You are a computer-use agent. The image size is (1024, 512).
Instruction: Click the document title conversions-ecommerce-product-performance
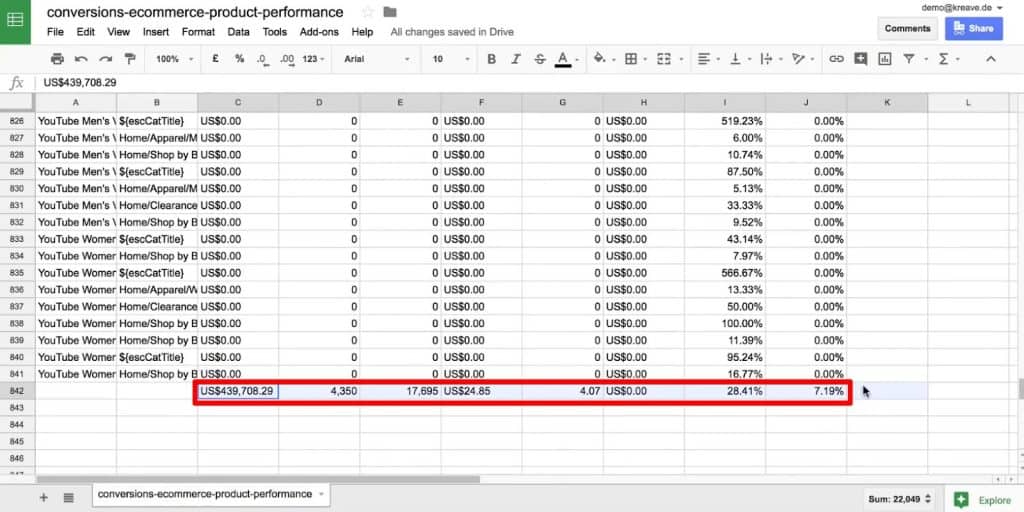195,12
